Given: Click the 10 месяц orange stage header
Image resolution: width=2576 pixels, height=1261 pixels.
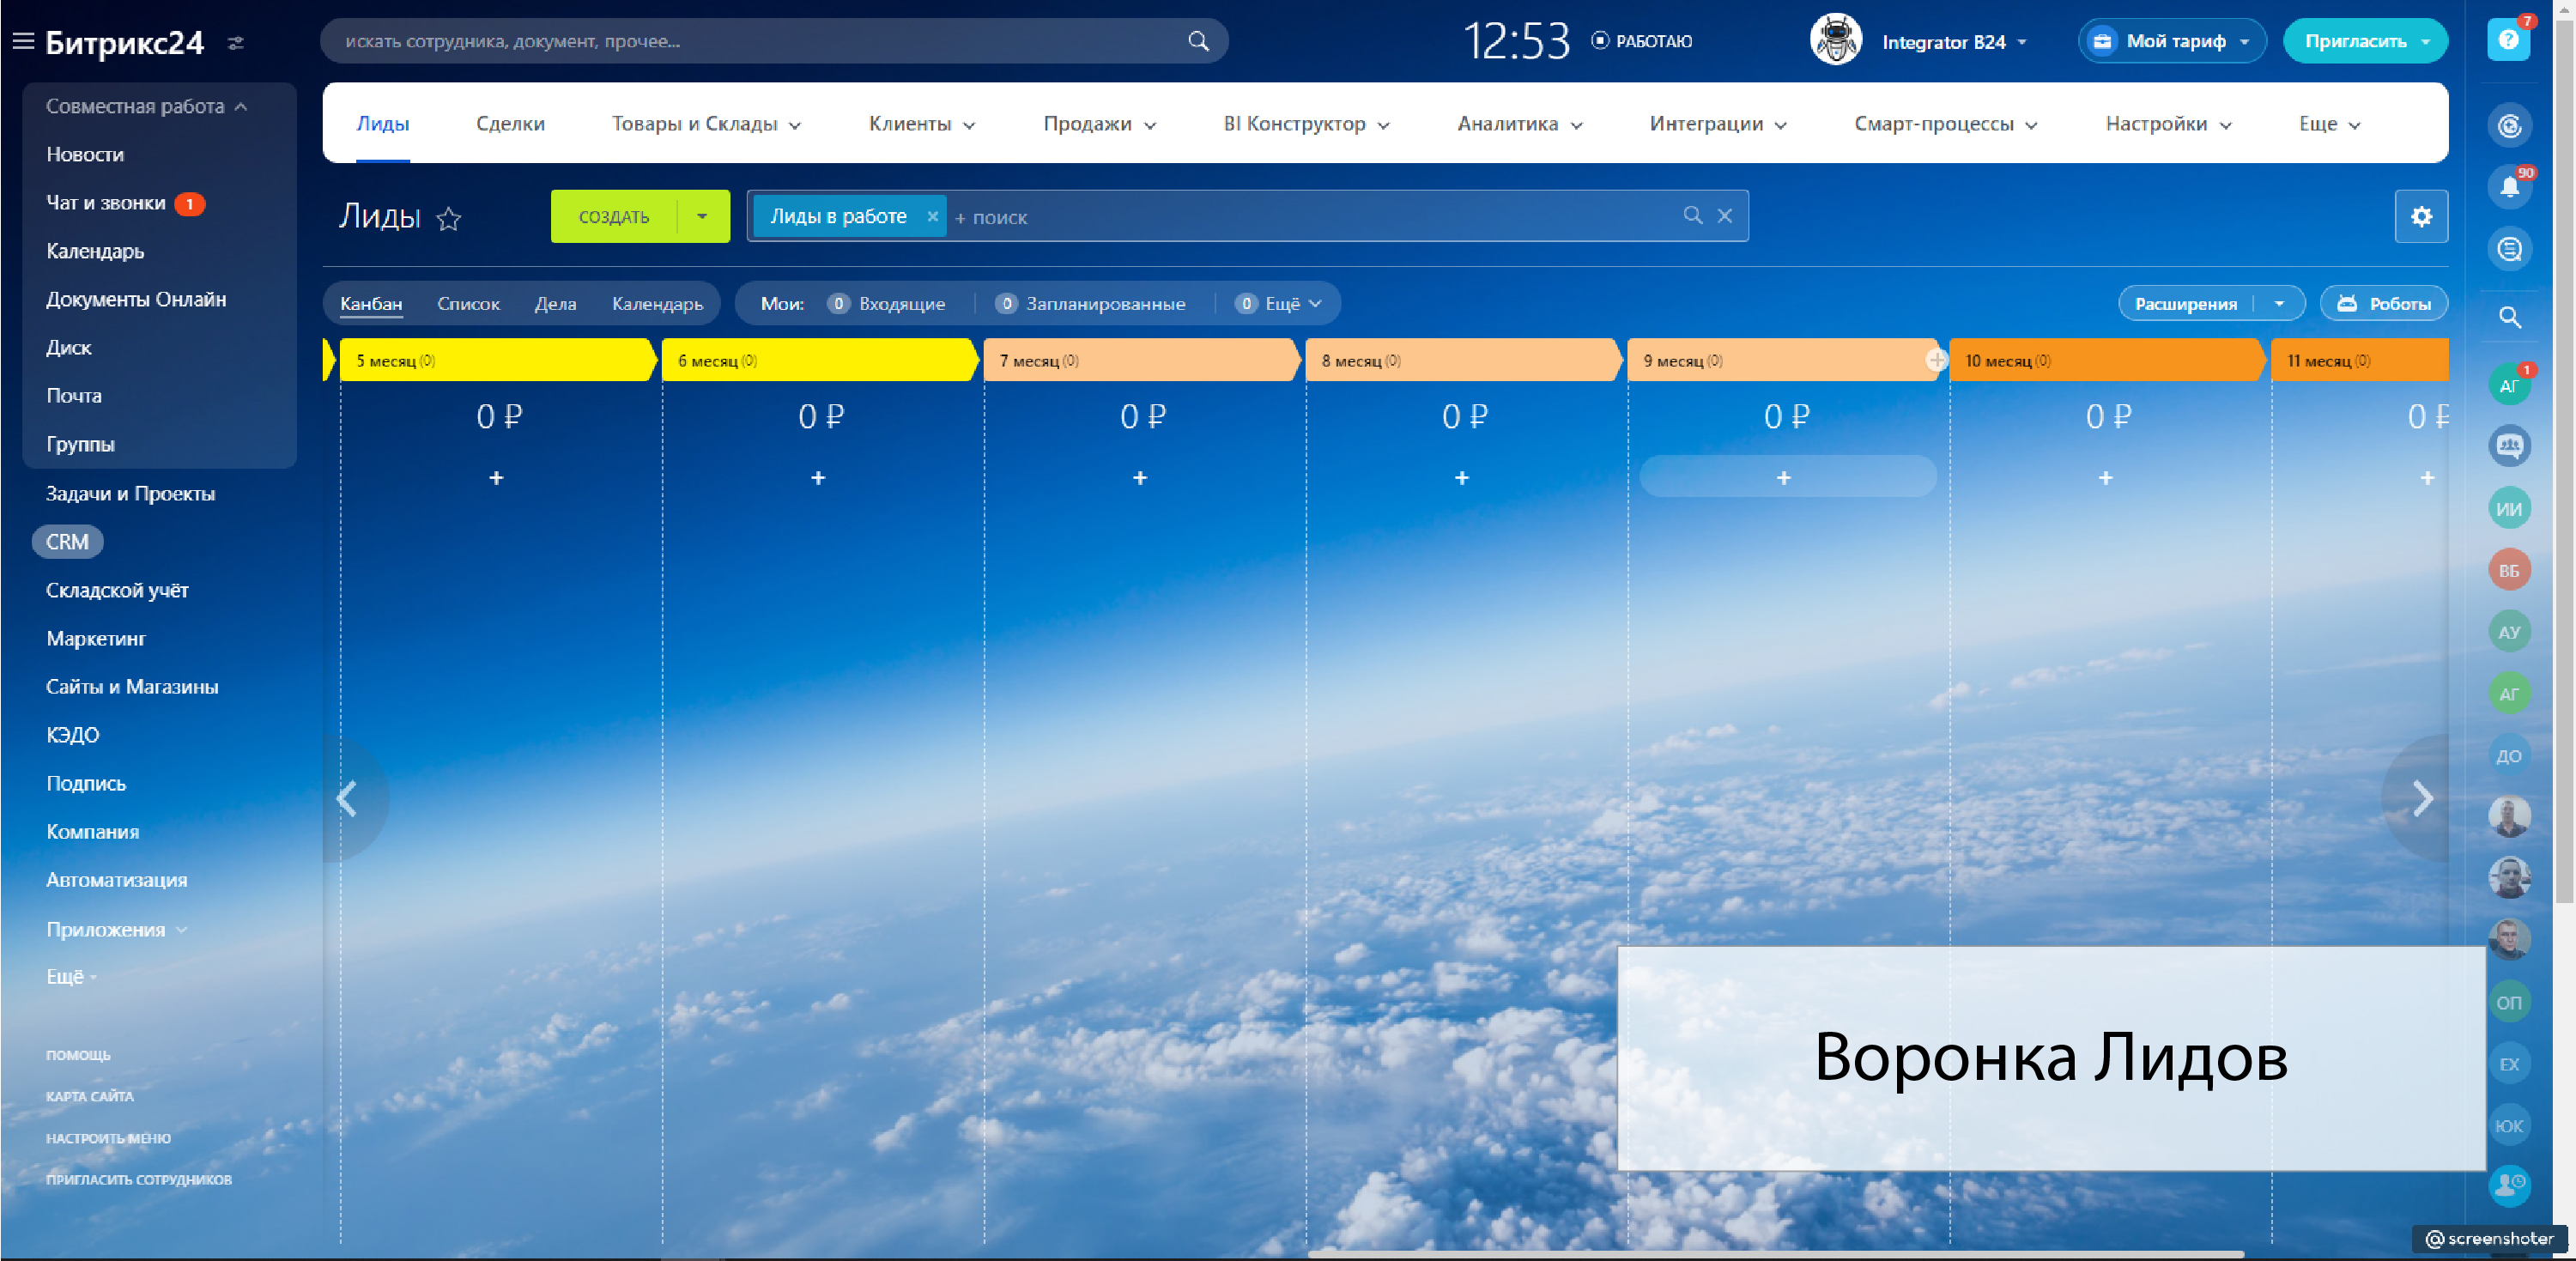Looking at the screenshot, I should [x=2100, y=360].
